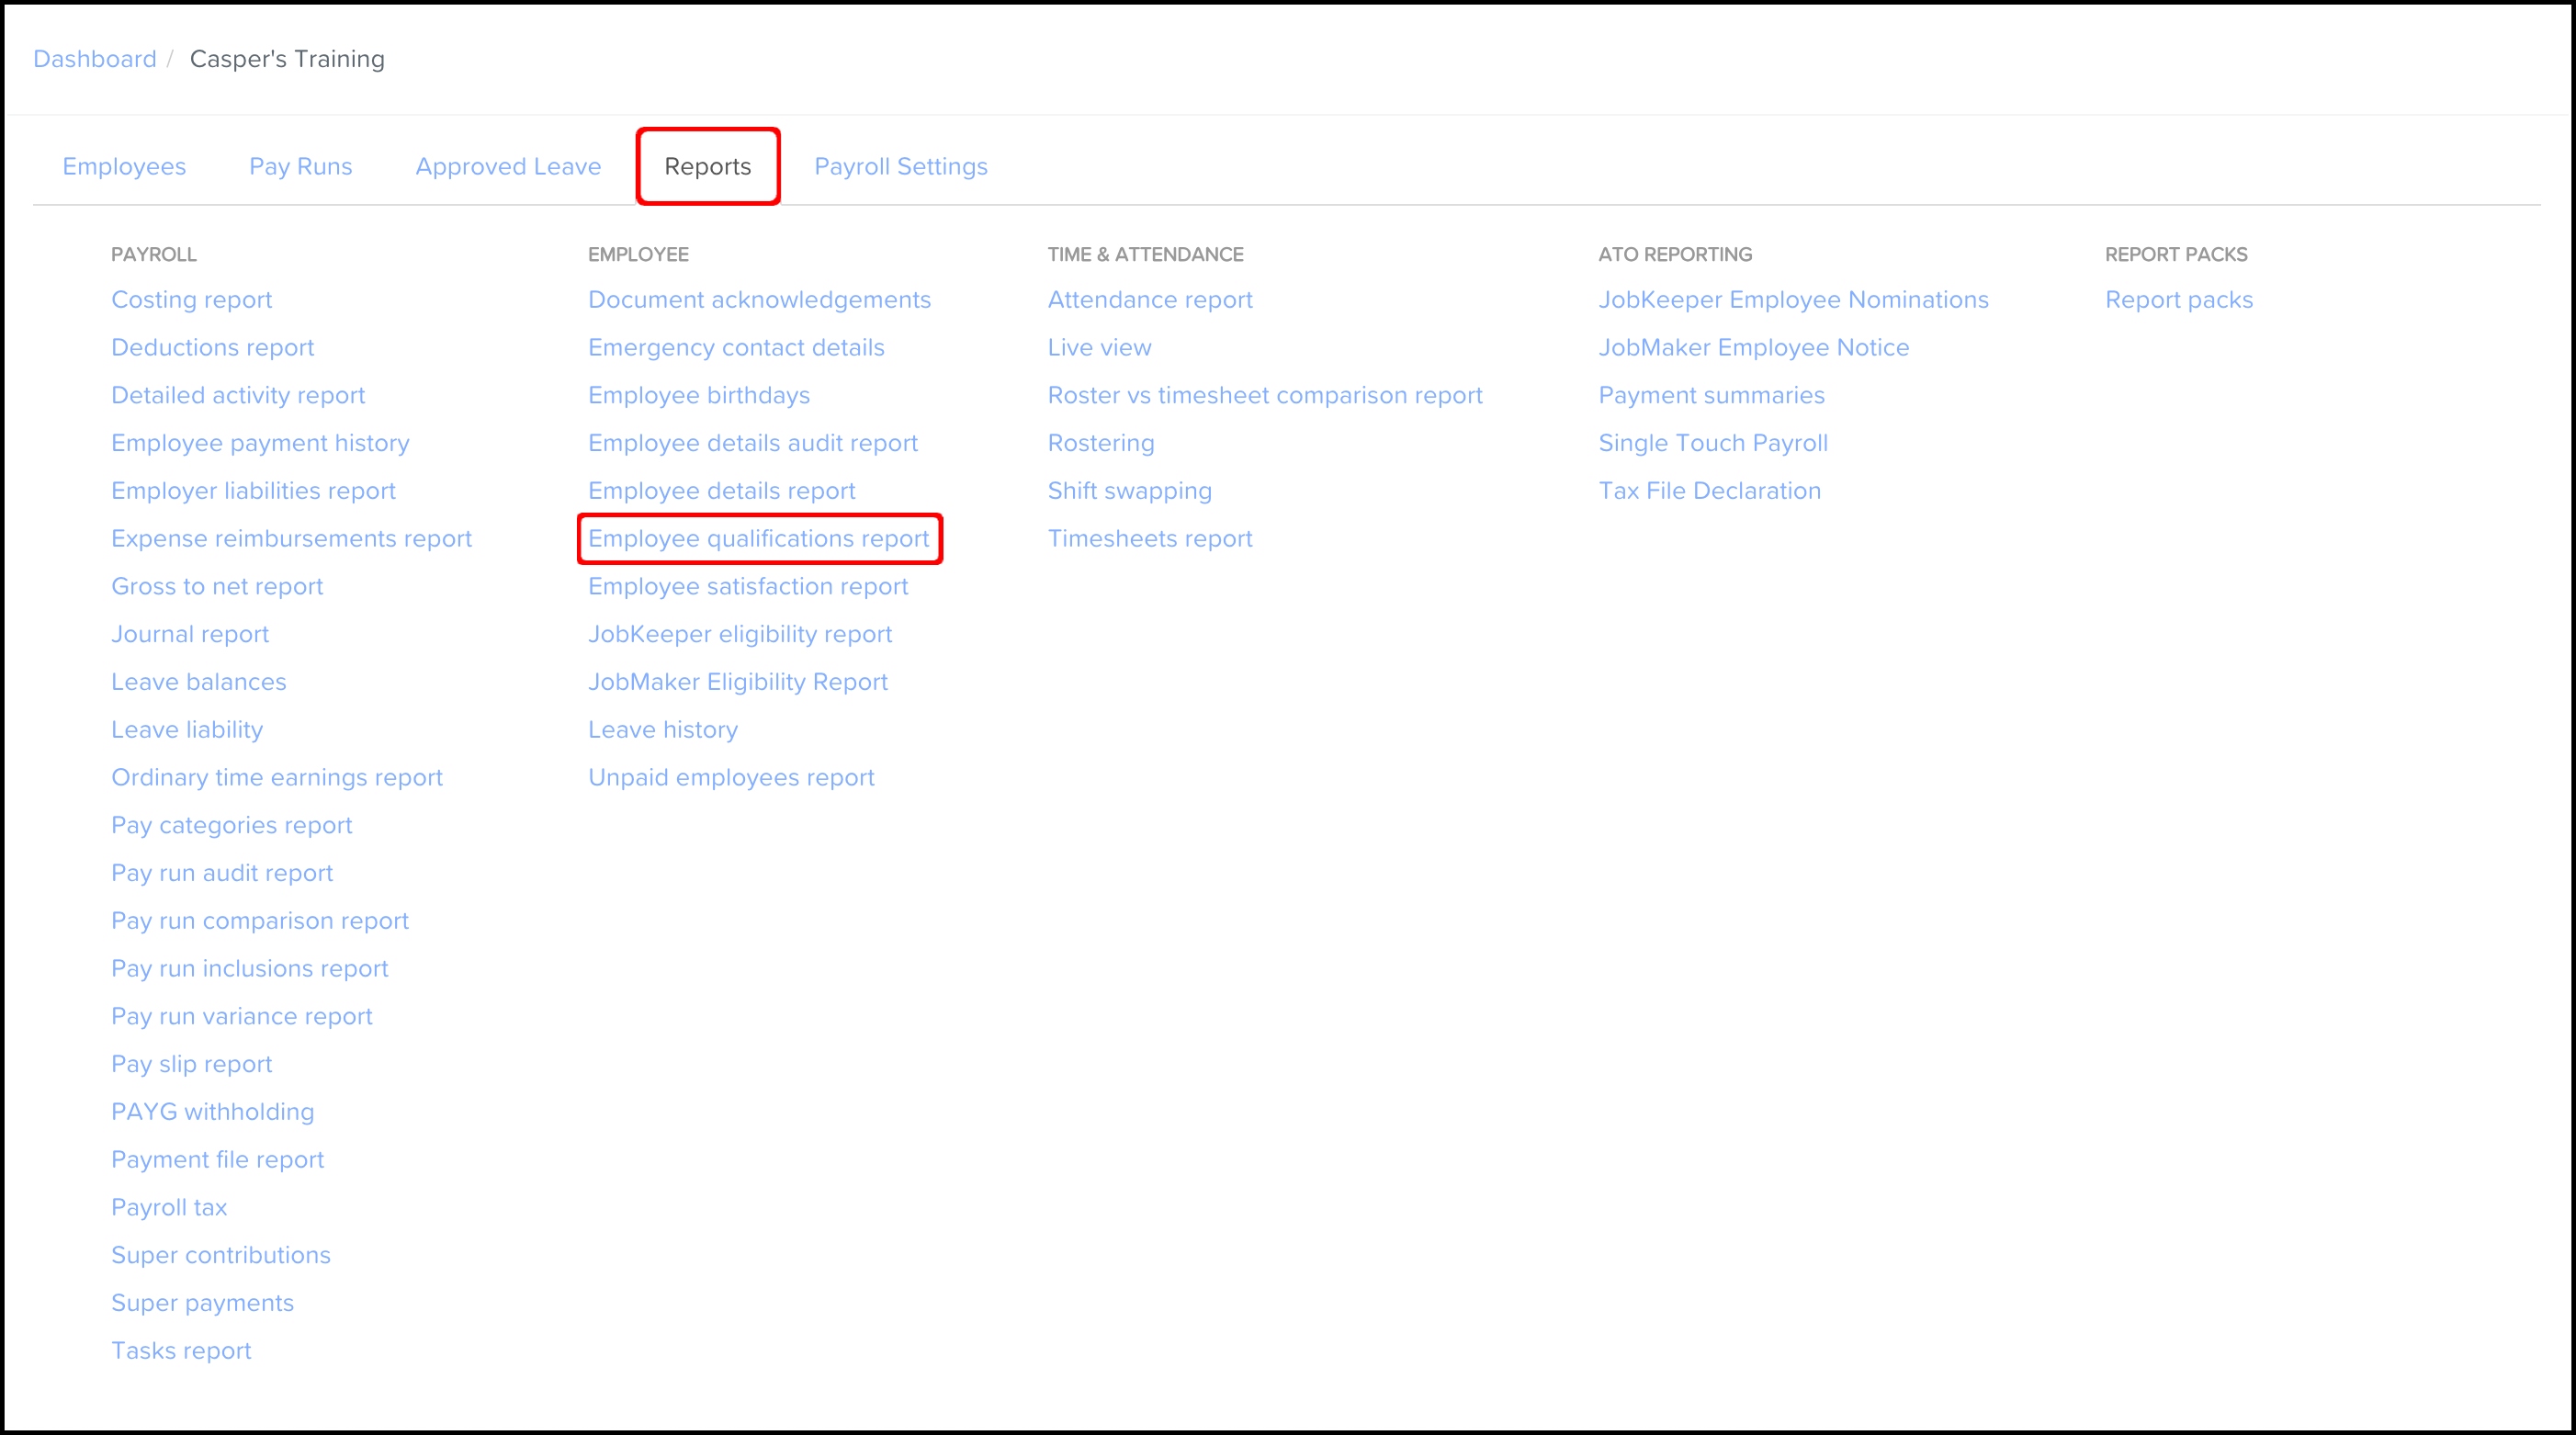The height and width of the screenshot is (1435, 2576).
Task: Open Roster vs timesheet comparison report
Action: pyautogui.click(x=1264, y=395)
